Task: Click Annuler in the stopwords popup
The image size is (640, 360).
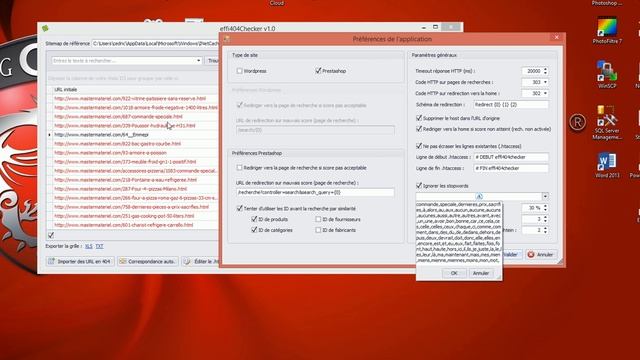Action: [481, 273]
